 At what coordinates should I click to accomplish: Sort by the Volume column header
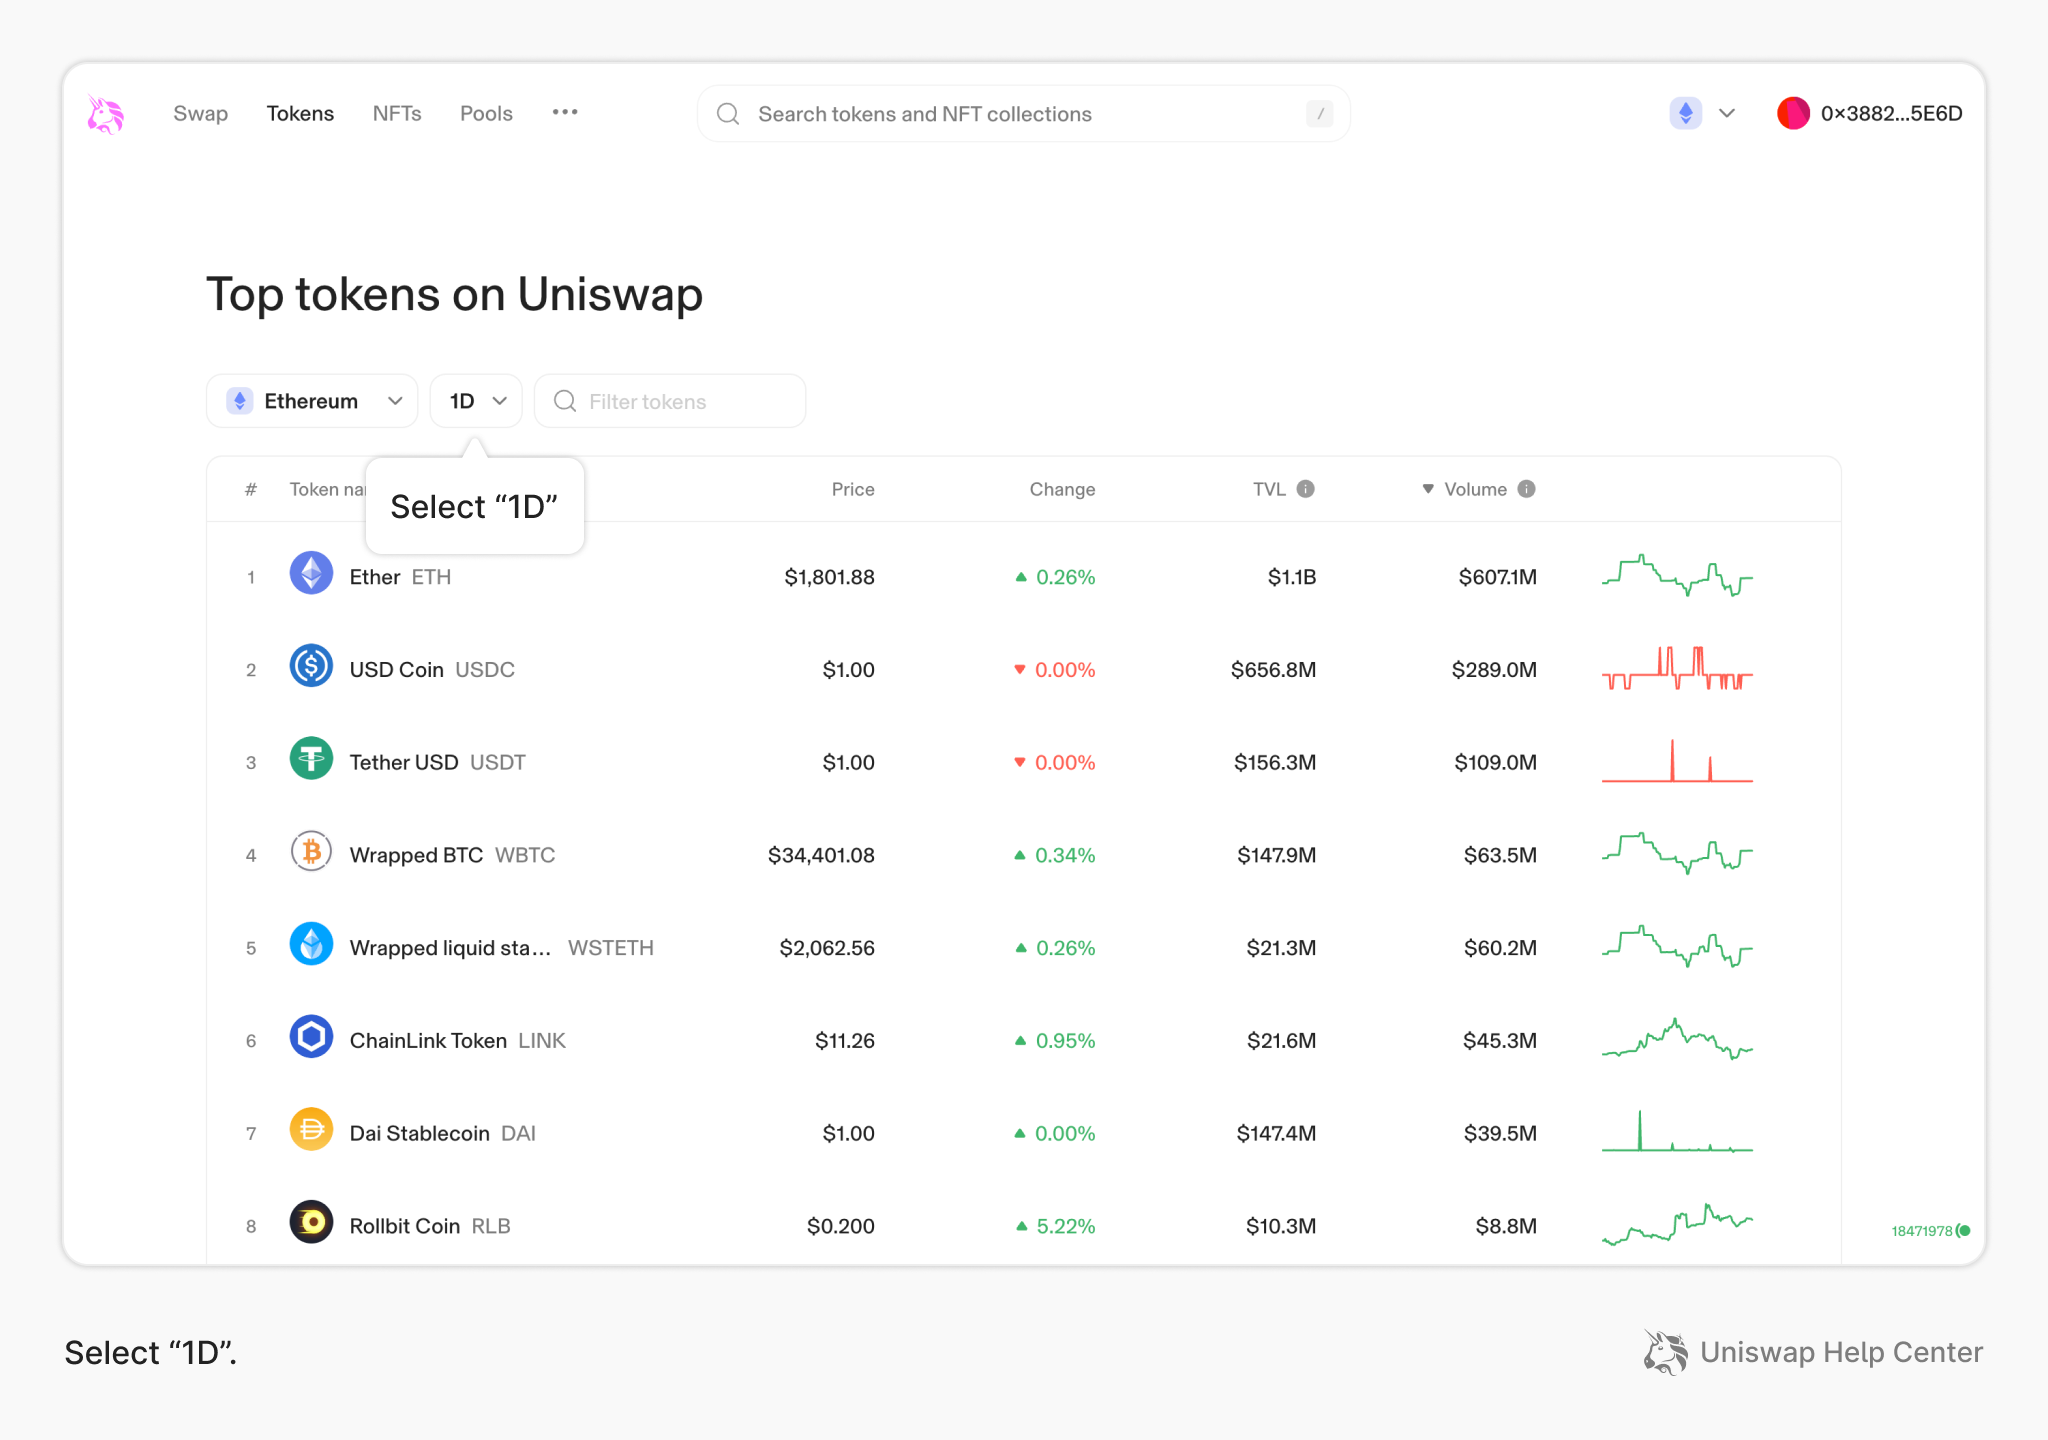tap(1475, 489)
